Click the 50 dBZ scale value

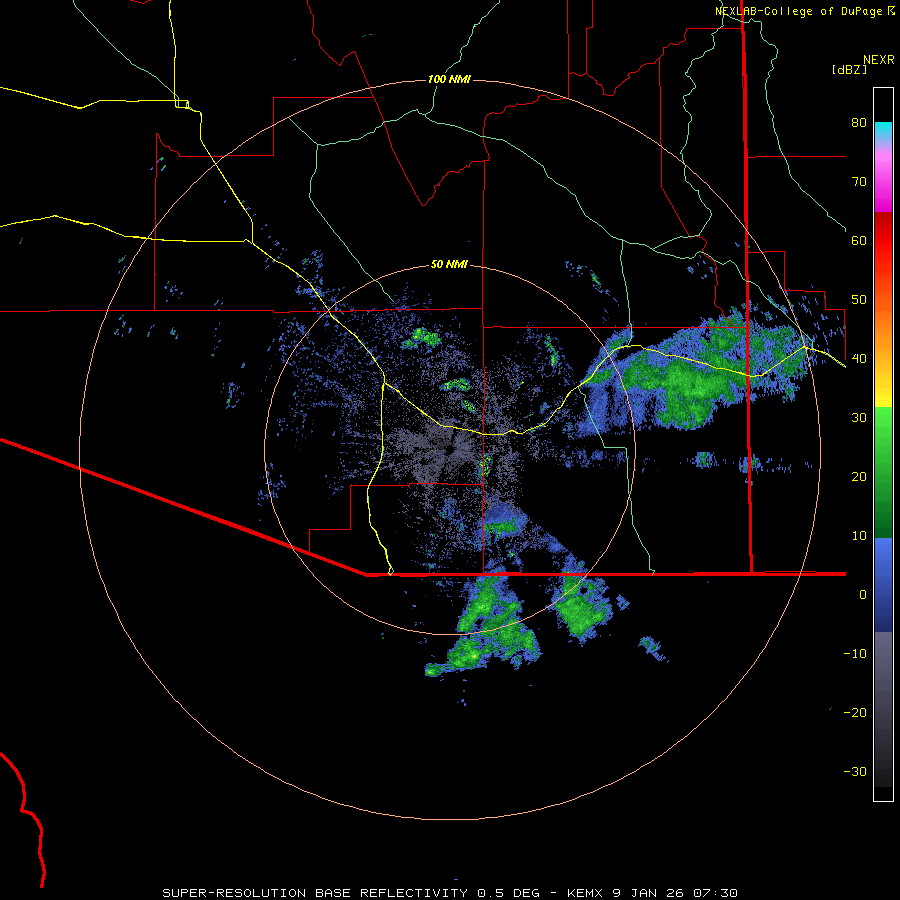click(859, 300)
